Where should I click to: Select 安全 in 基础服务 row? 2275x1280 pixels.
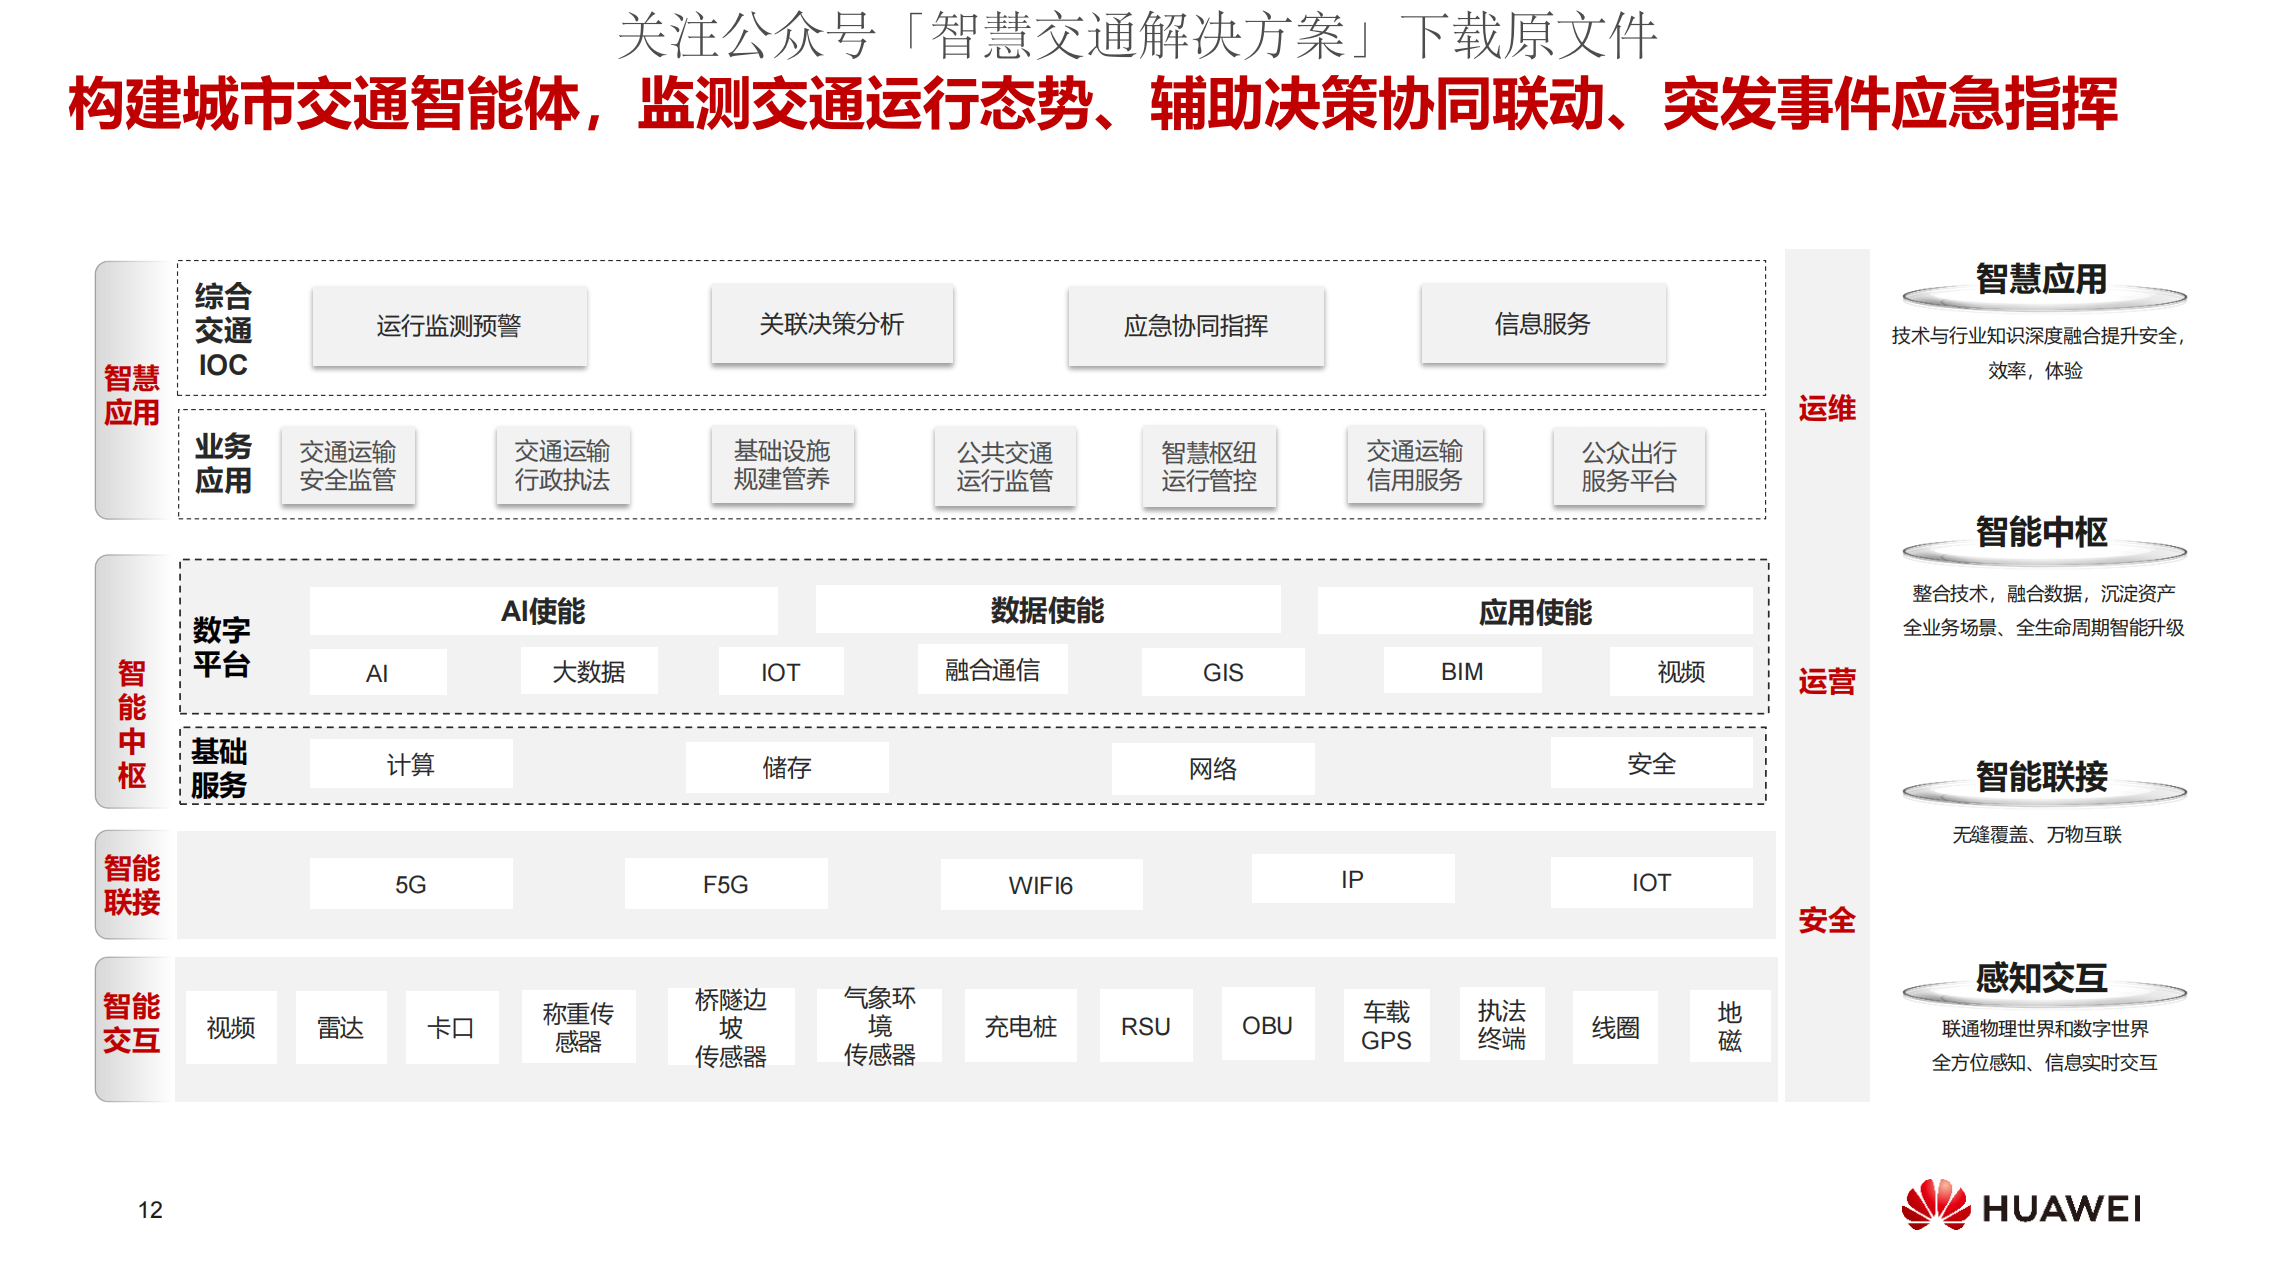1651,763
